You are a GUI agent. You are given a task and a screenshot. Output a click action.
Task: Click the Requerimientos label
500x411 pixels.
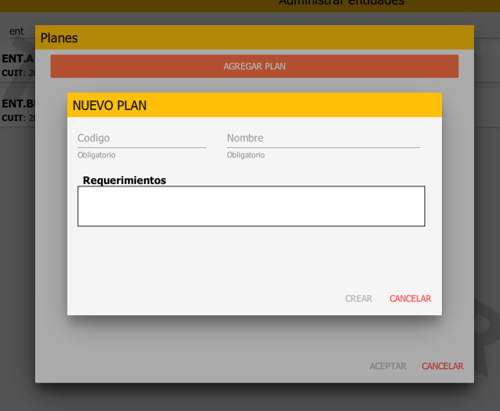click(x=124, y=180)
